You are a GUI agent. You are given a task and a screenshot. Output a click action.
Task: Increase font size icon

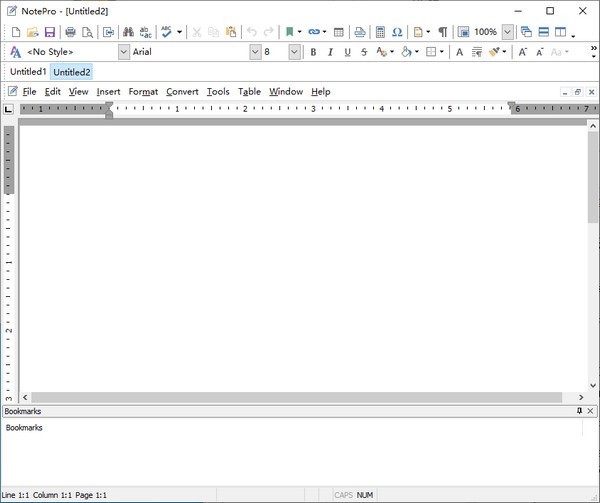522,52
